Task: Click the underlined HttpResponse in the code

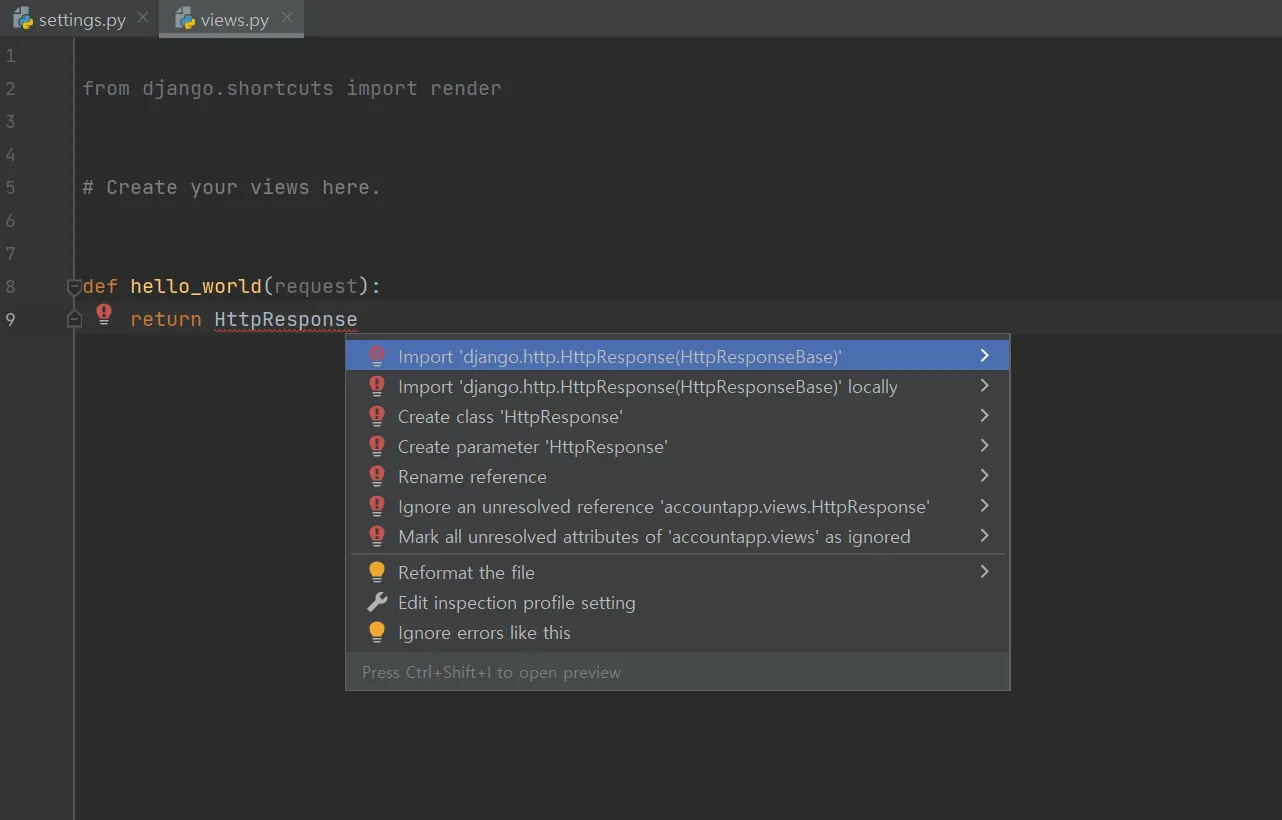Action: click(x=285, y=320)
